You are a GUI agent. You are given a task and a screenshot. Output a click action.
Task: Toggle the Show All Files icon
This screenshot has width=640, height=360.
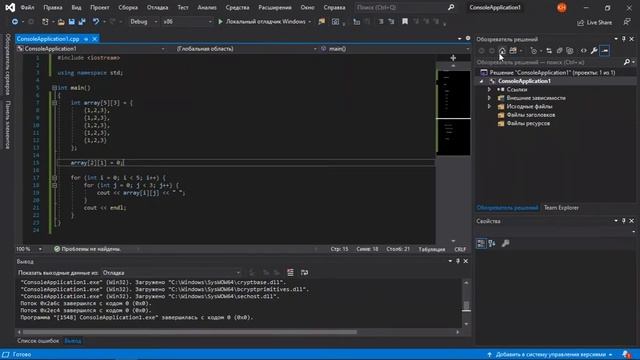pyautogui.click(x=570, y=51)
